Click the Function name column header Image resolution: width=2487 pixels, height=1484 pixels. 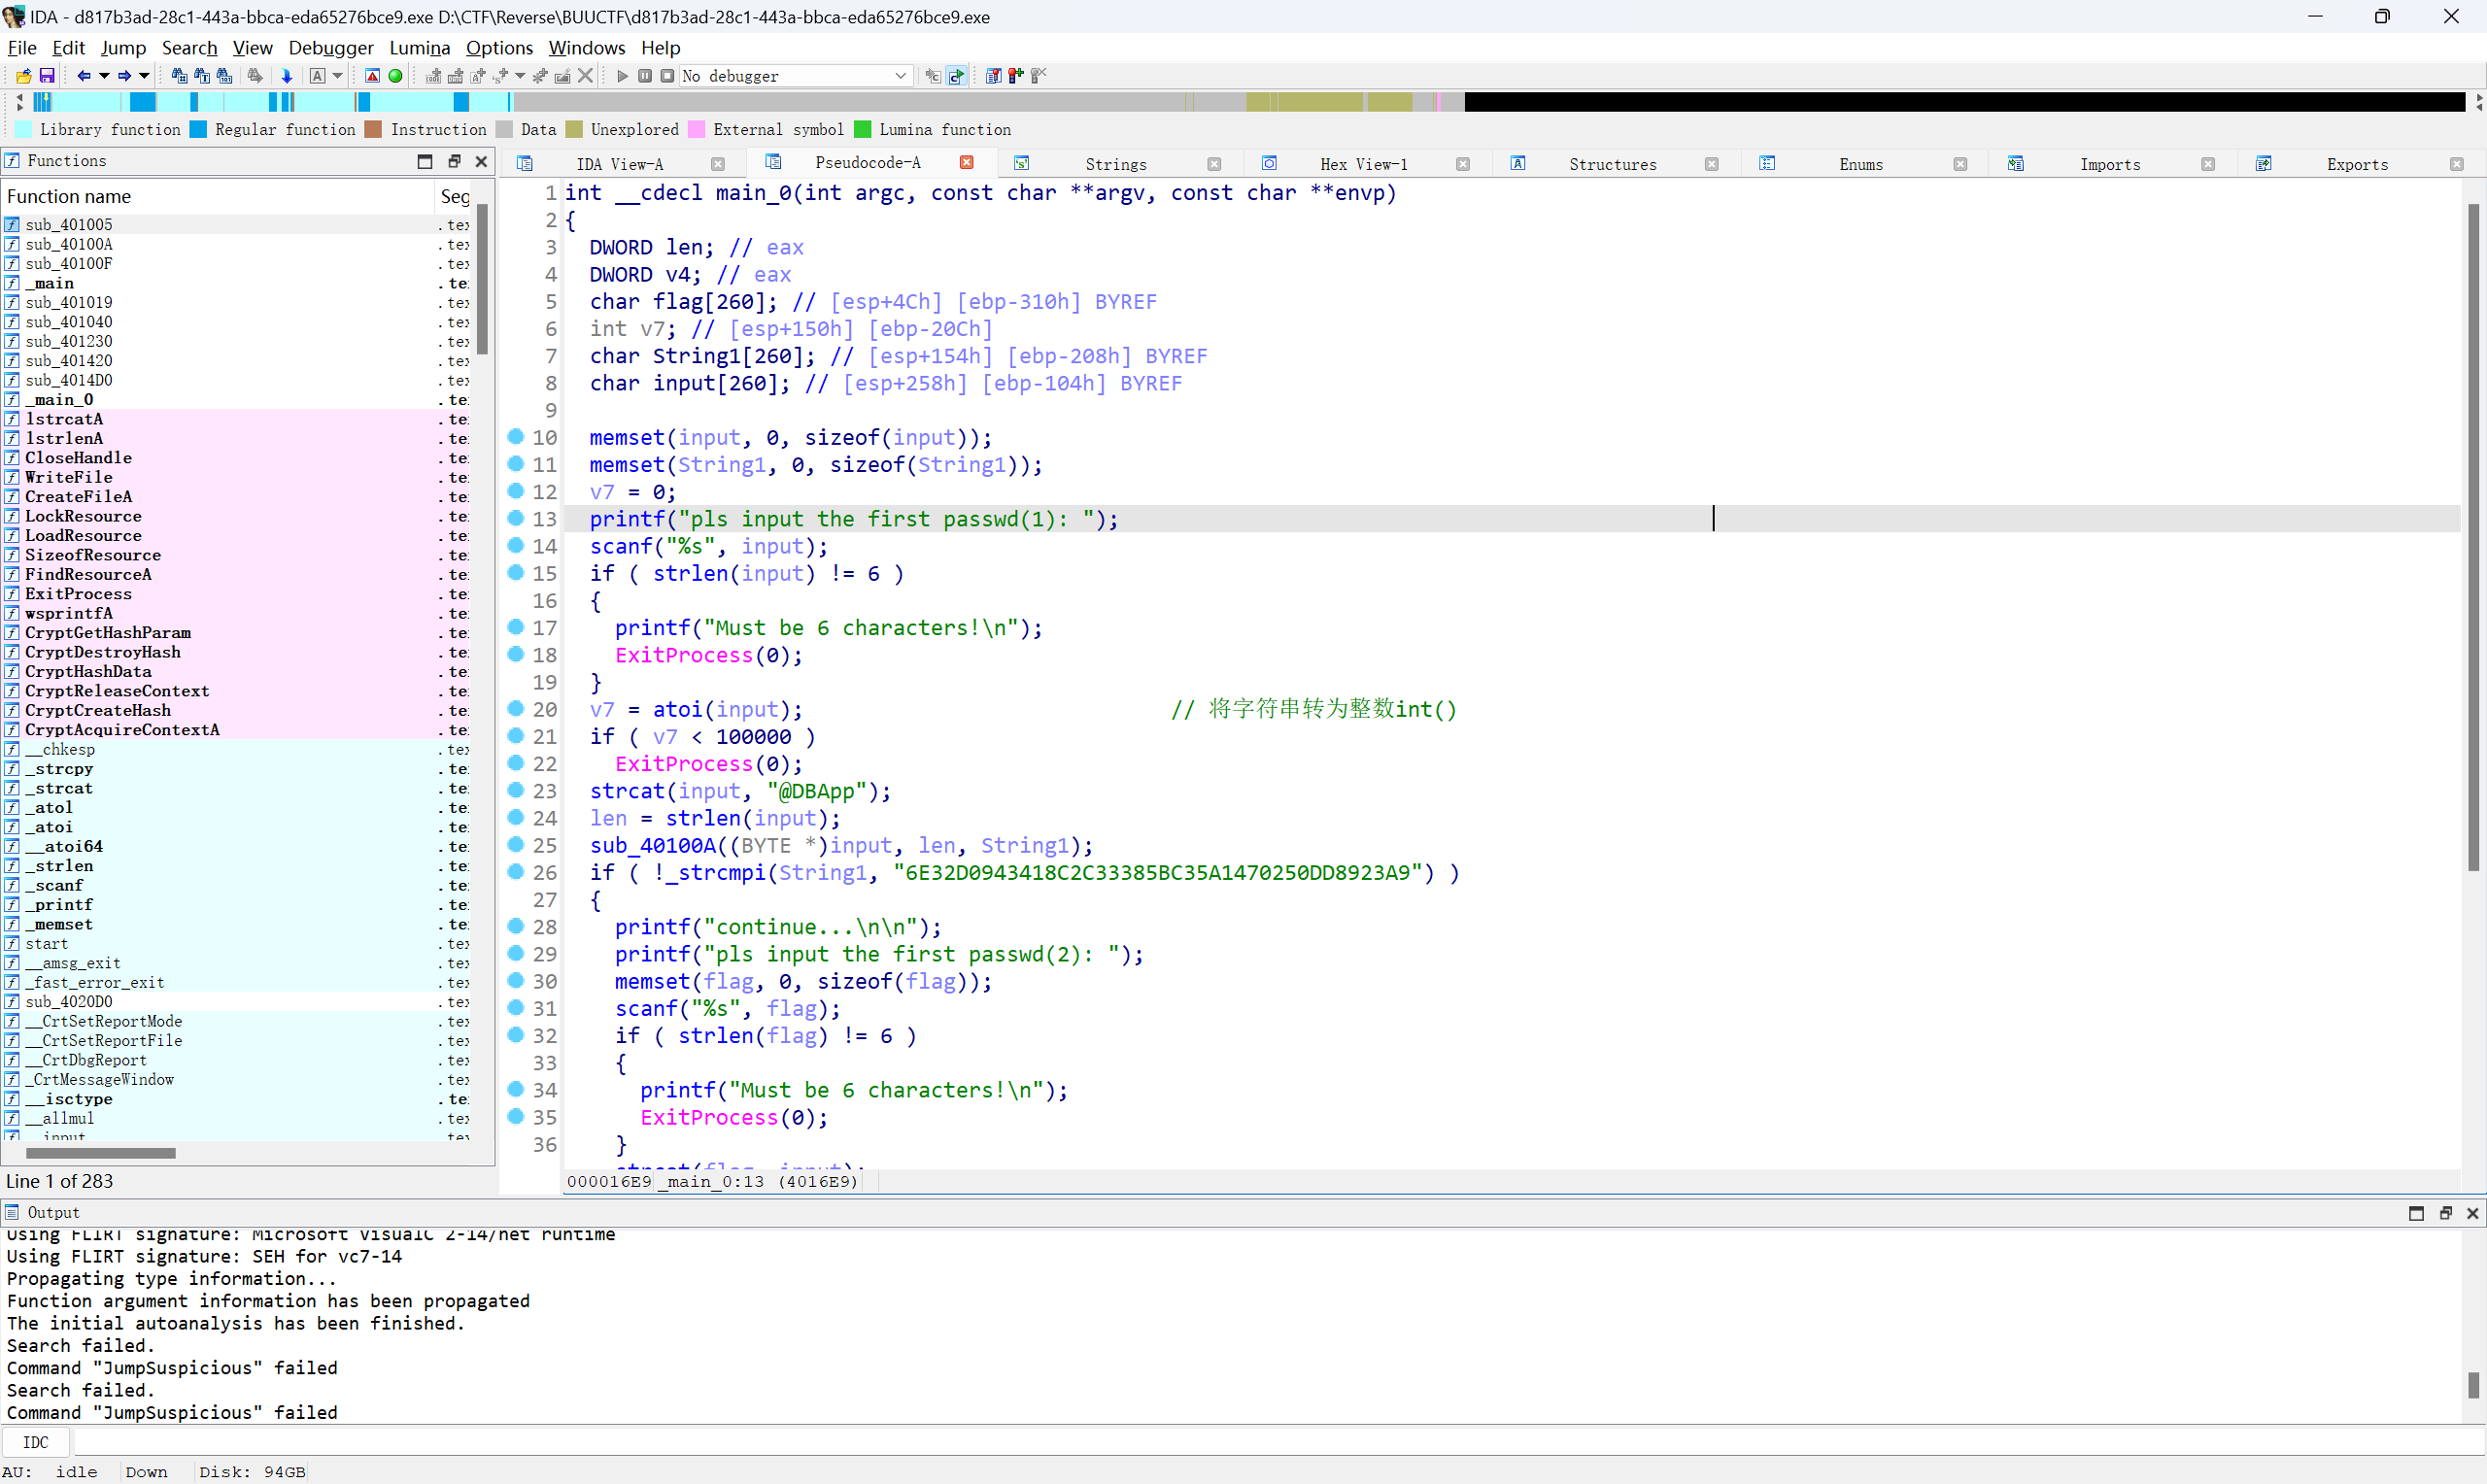[218, 196]
